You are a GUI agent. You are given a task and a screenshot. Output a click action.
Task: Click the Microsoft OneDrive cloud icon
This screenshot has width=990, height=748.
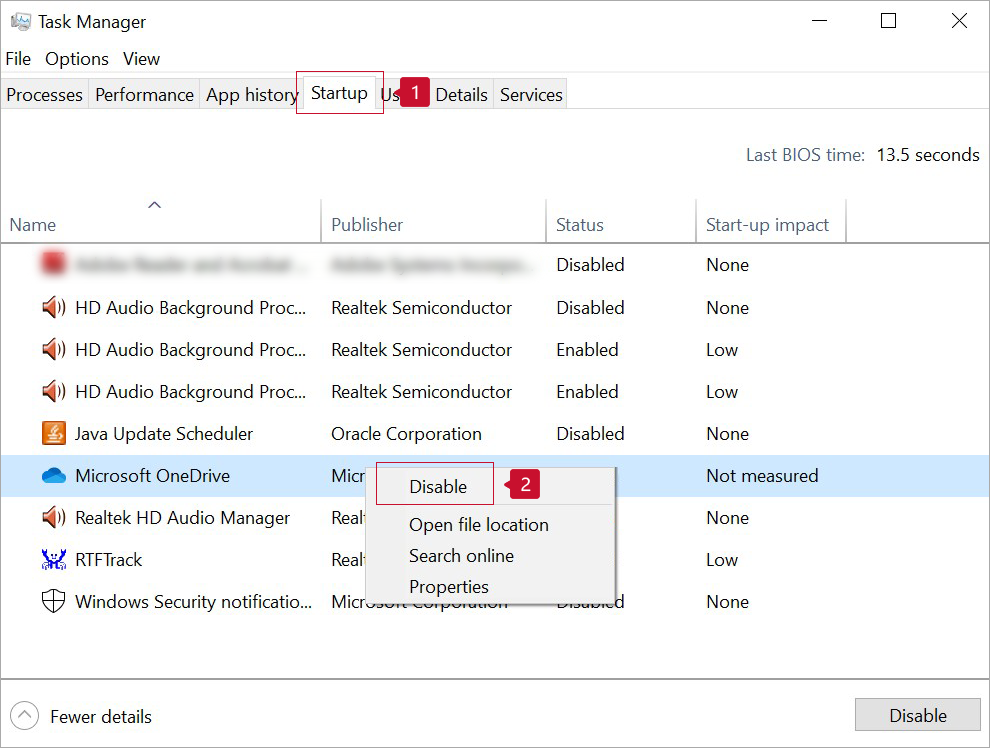pos(53,476)
